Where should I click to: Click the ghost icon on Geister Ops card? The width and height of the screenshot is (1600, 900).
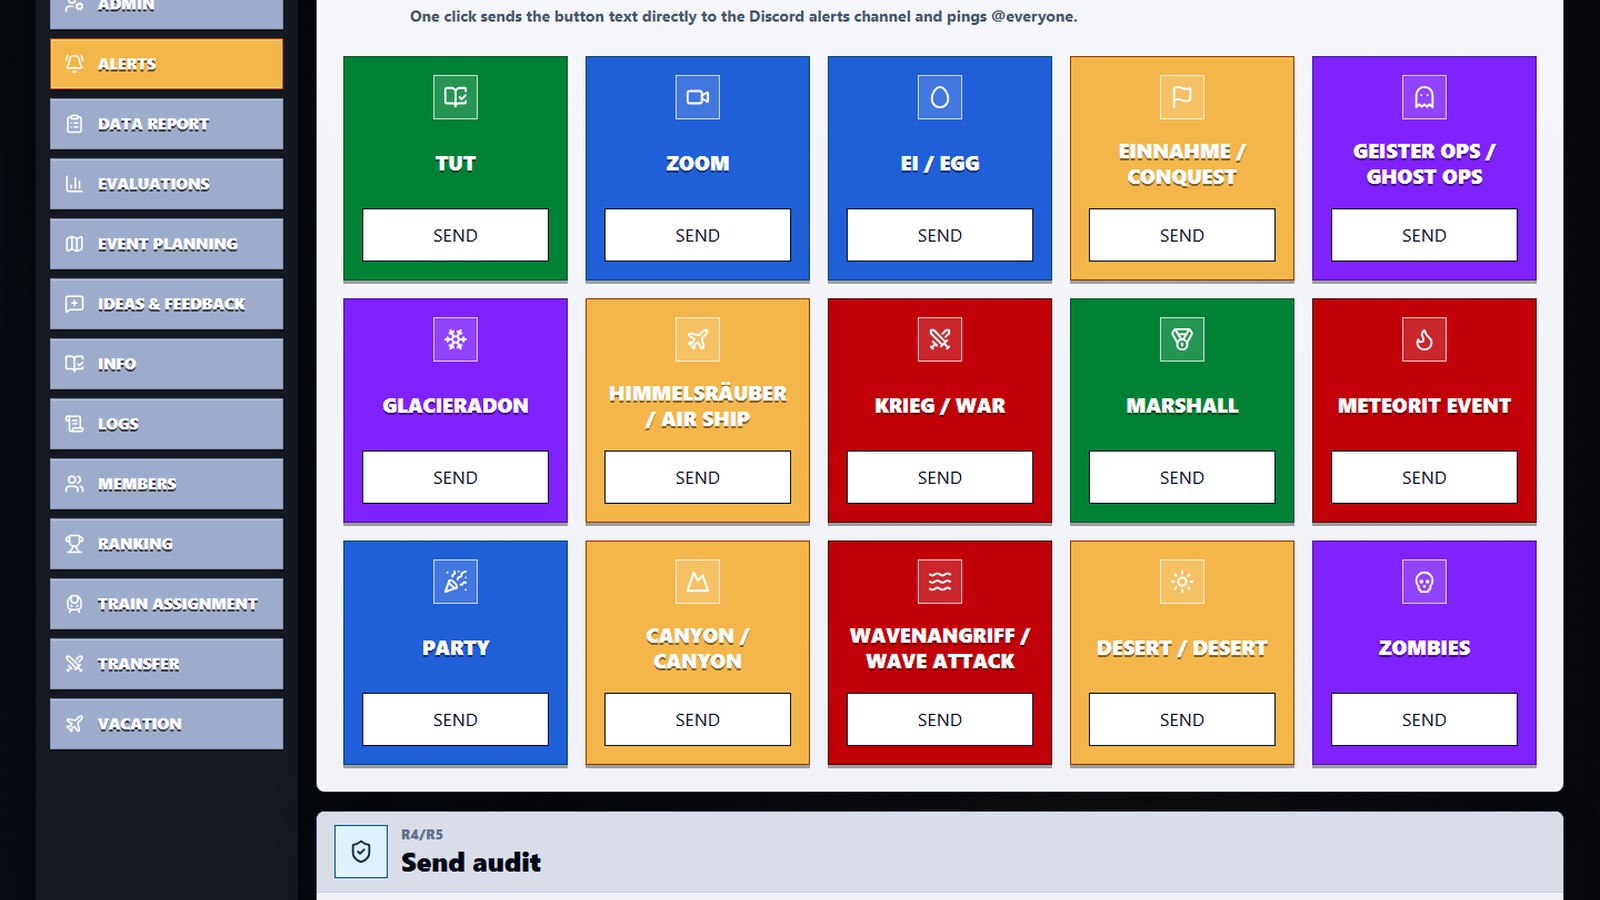point(1424,97)
